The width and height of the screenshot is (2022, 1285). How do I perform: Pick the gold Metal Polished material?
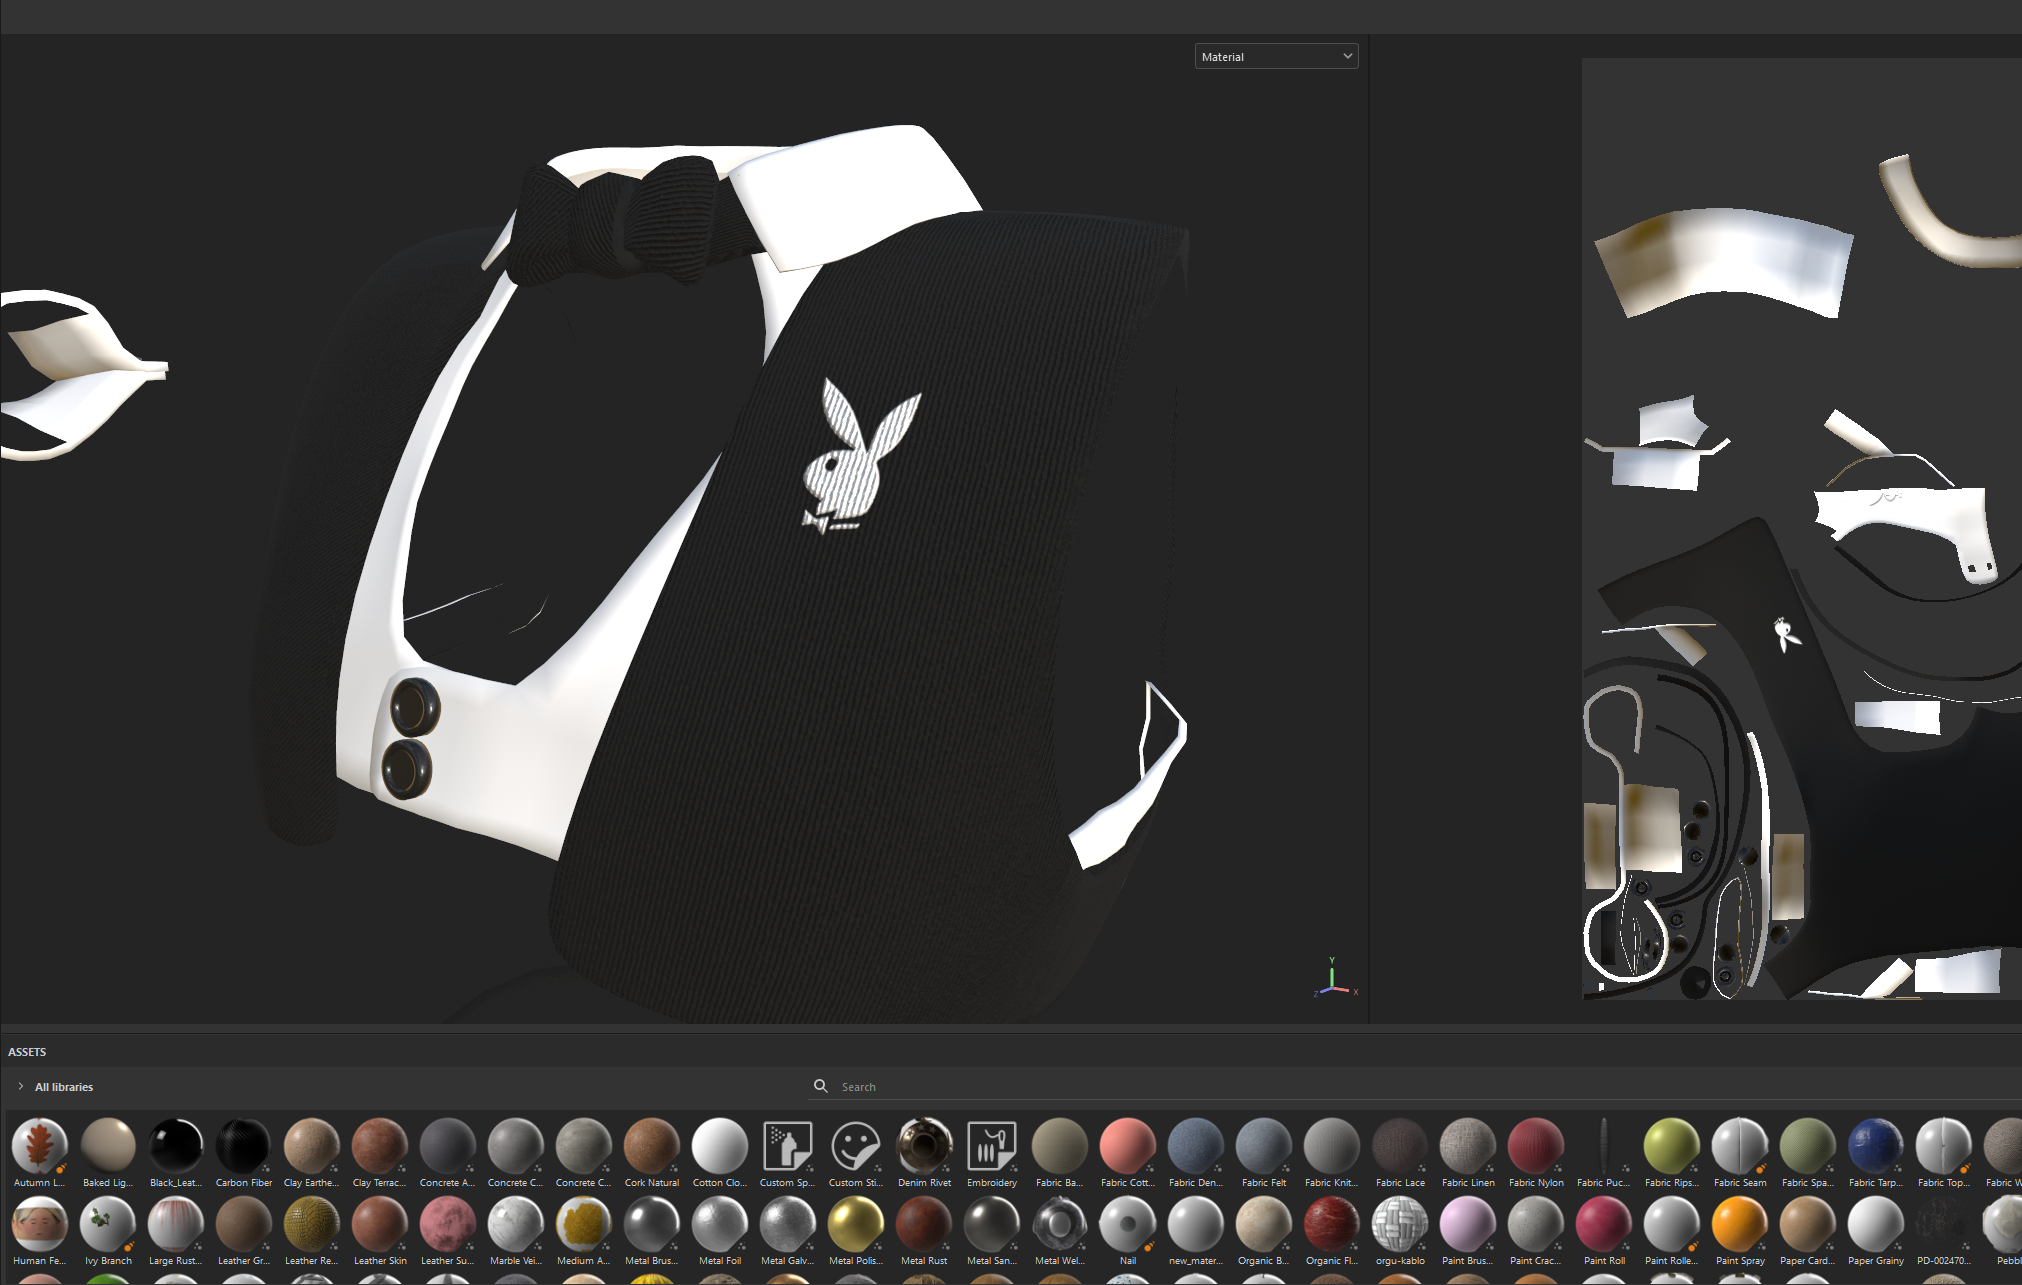point(855,1223)
